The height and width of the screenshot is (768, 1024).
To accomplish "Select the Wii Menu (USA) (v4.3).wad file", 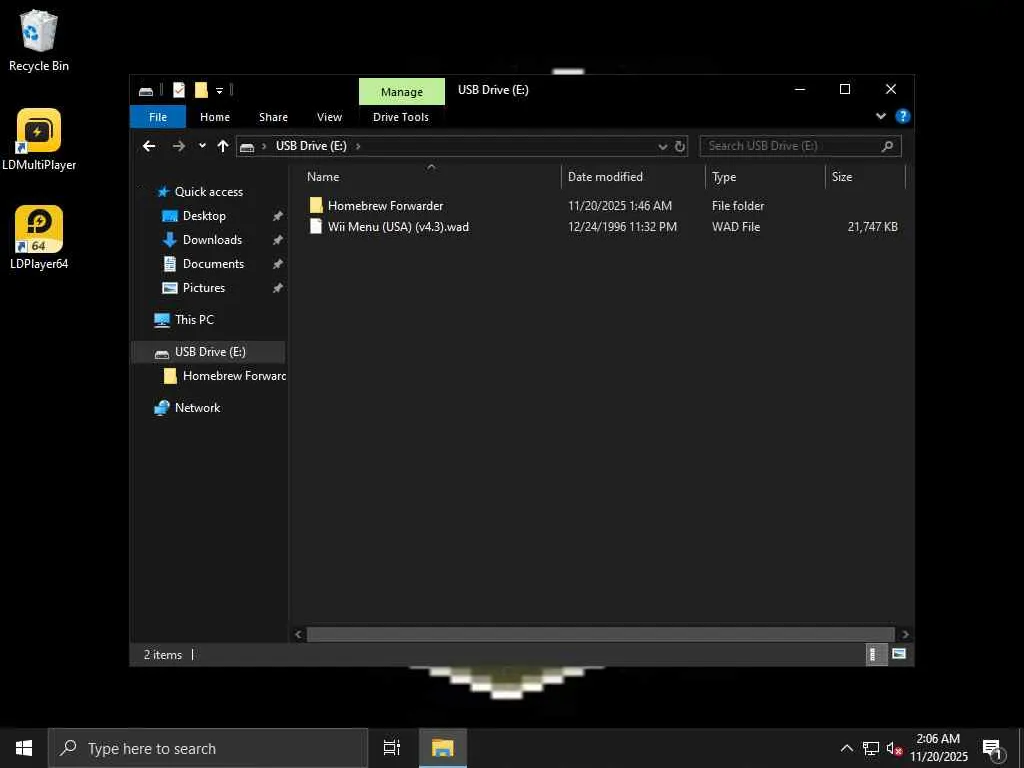I will pyautogui.click(x=398, y=227).
